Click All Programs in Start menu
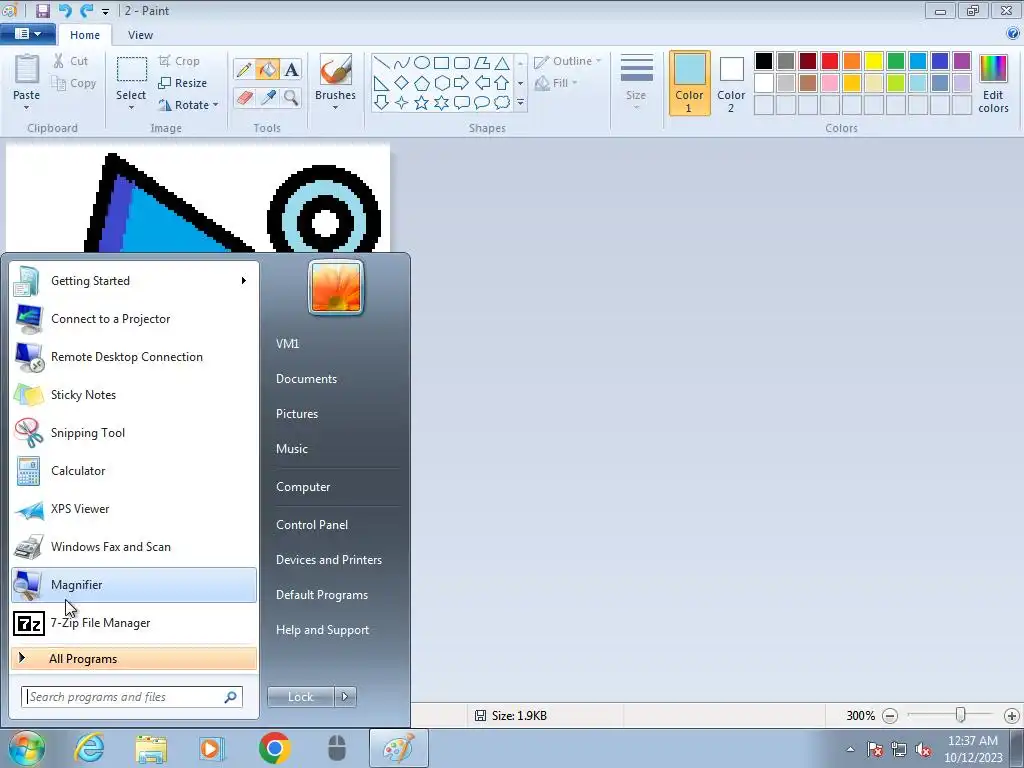This screenshot has height=768, width=1024. 134,658
